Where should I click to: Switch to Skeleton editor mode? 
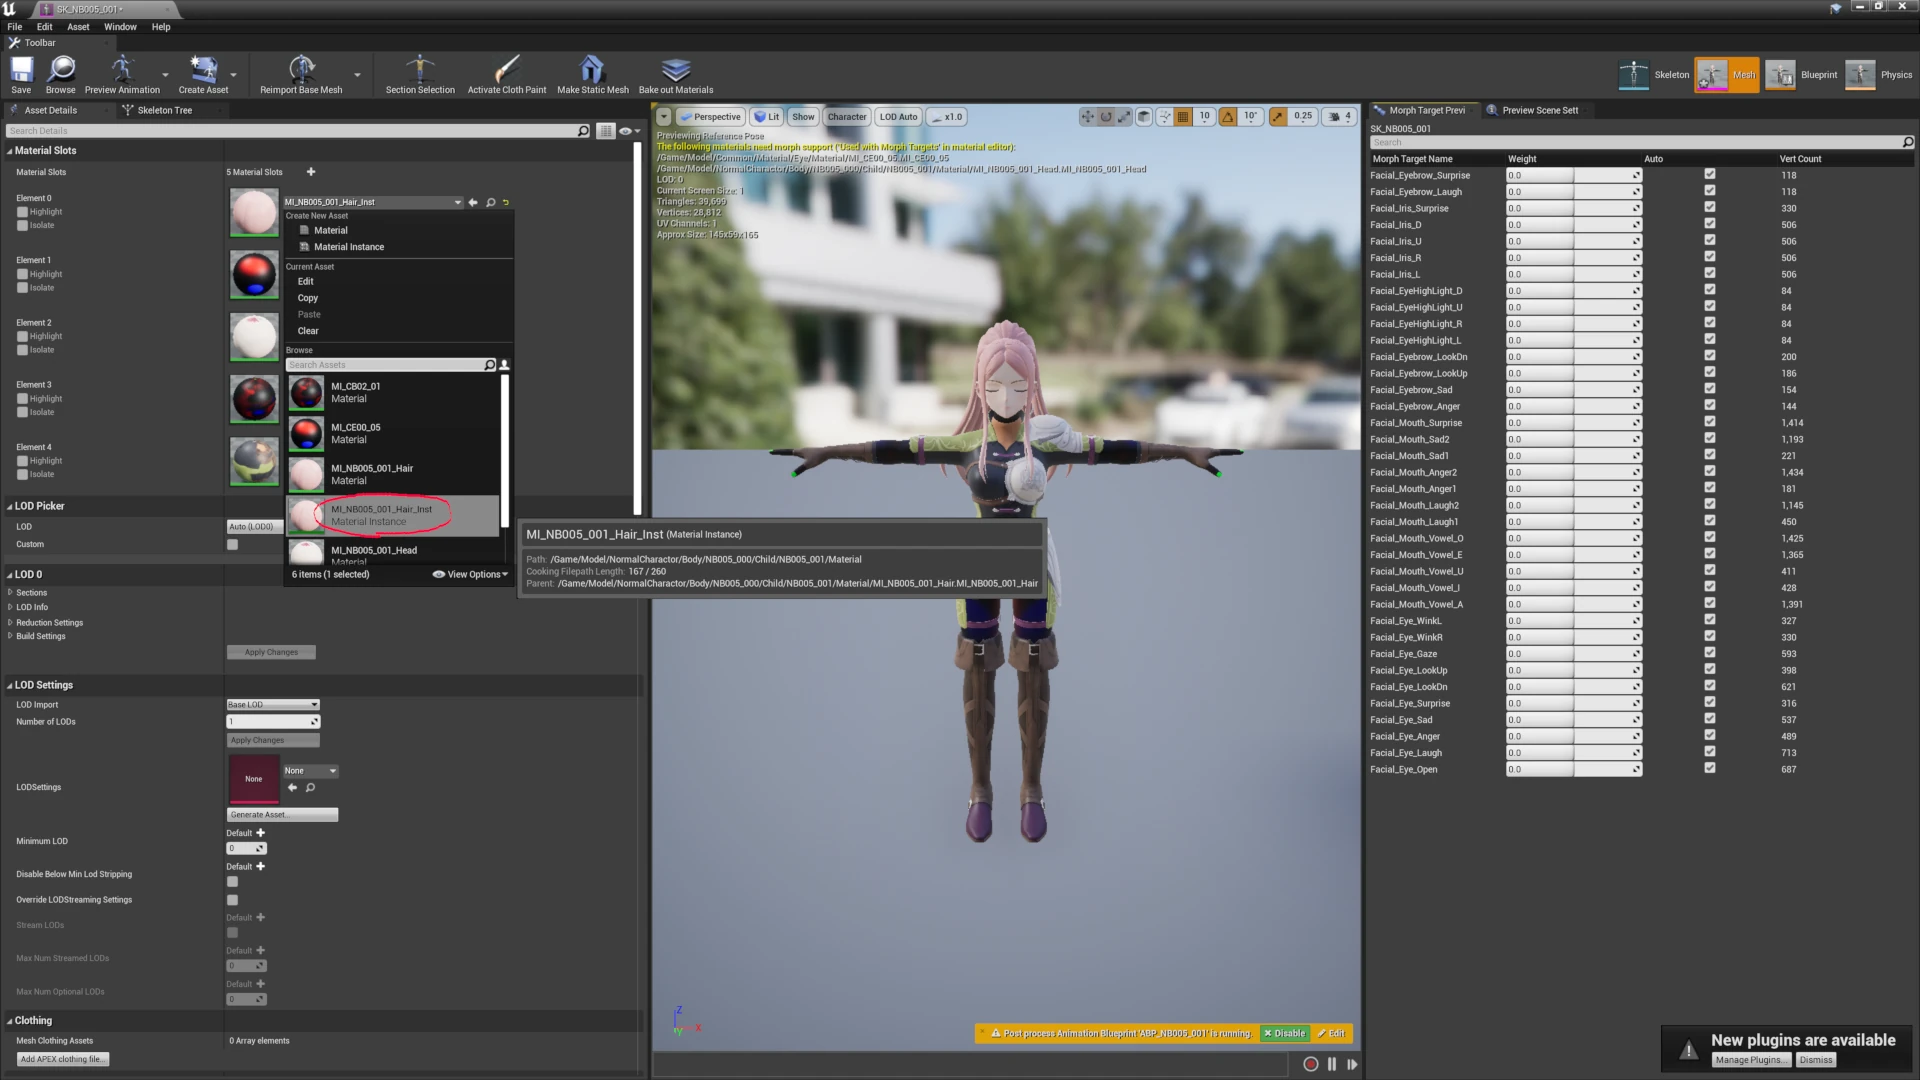coord(1654,75)
